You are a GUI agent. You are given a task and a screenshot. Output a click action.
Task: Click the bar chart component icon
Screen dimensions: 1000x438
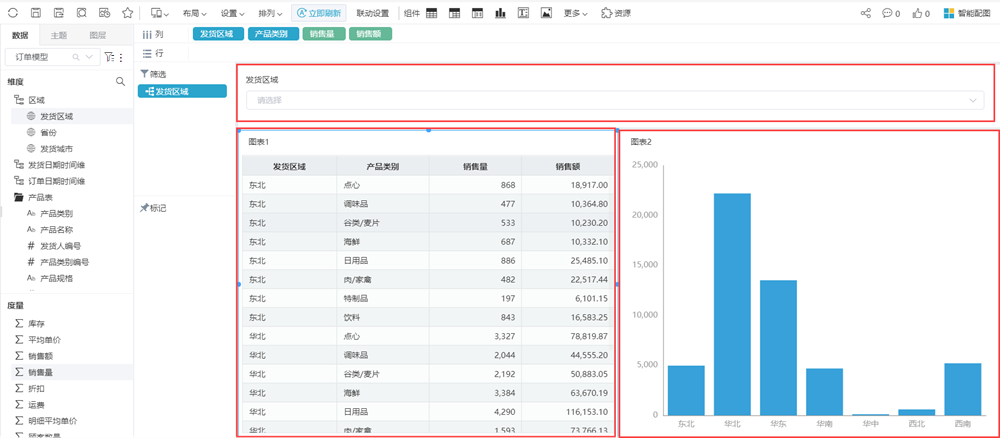(x=501, y=13)
